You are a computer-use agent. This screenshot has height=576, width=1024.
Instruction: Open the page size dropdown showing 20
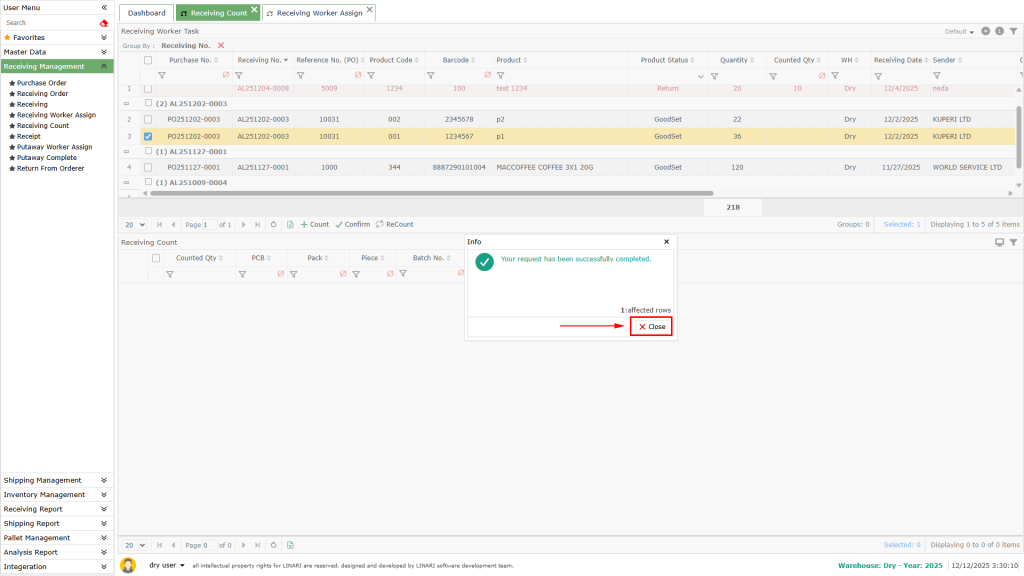coord(134,224)
